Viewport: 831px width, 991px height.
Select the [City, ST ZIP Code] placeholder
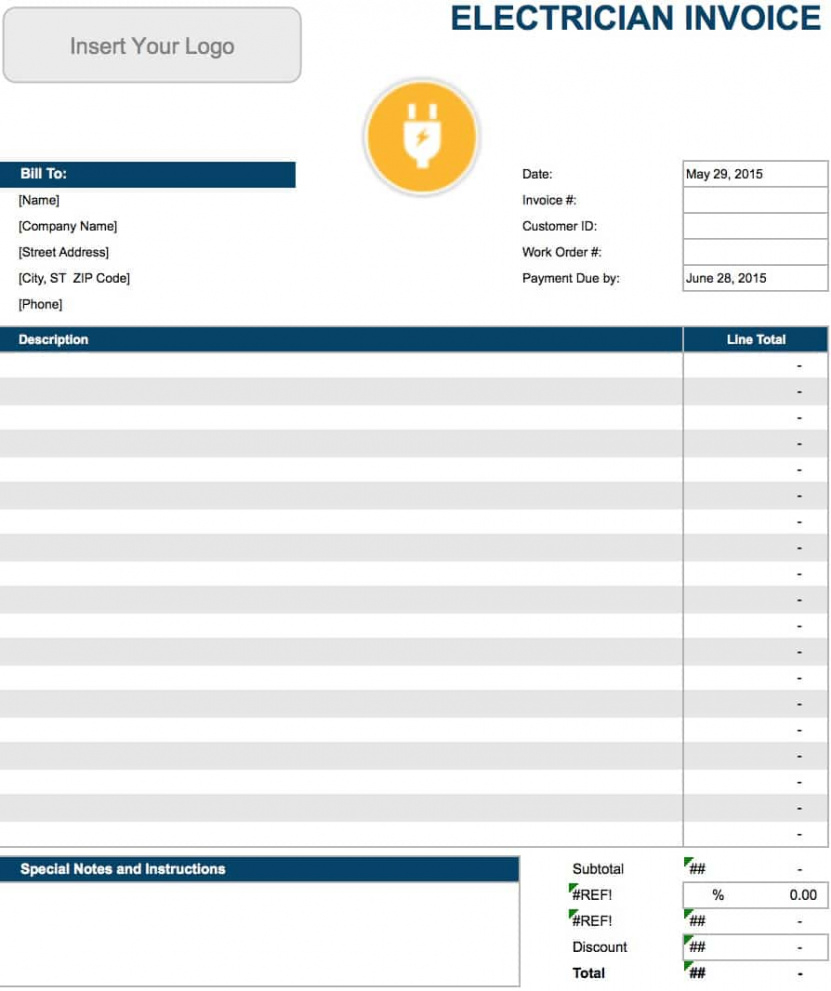[74, 278]
